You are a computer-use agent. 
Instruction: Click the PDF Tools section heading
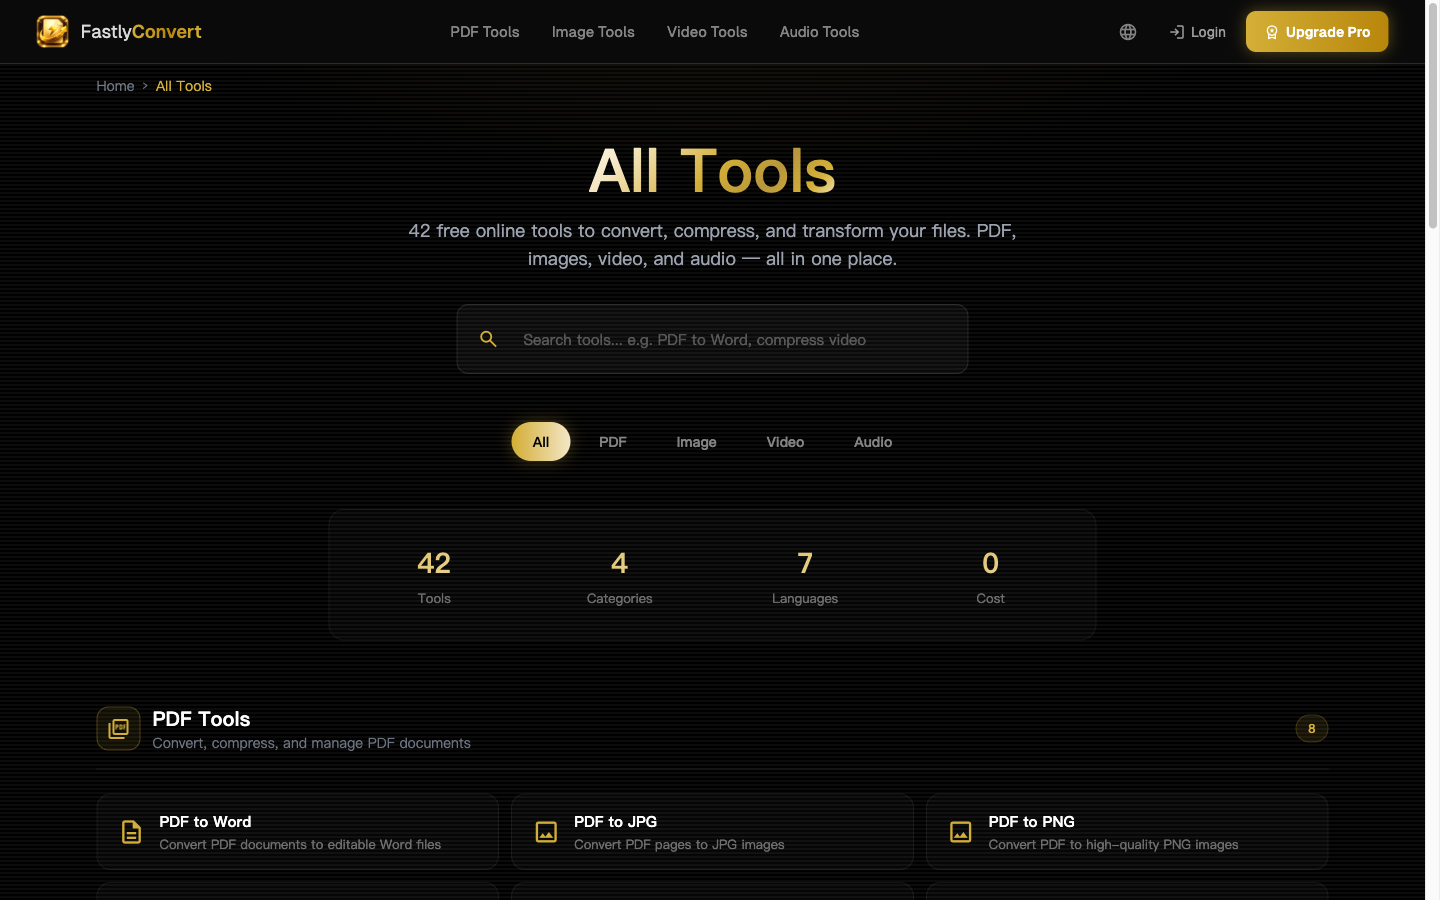pyautogui.click(x=201, y=719)
